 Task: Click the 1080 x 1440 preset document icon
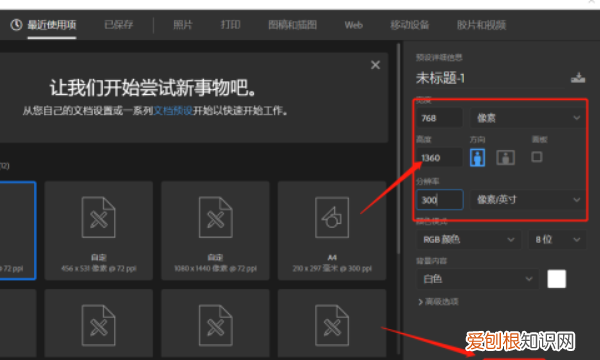215,217
